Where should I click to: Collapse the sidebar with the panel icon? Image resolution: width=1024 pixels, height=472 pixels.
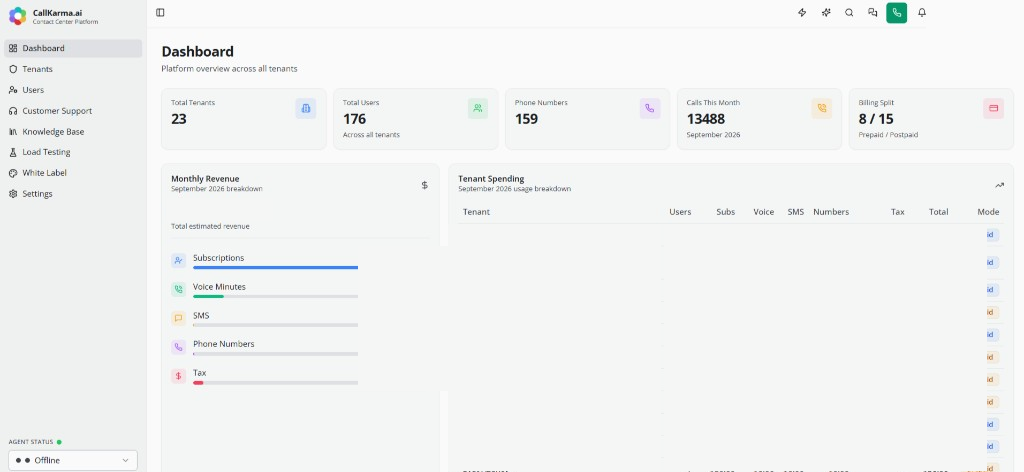pyautogui.click(x=160, y=12)
